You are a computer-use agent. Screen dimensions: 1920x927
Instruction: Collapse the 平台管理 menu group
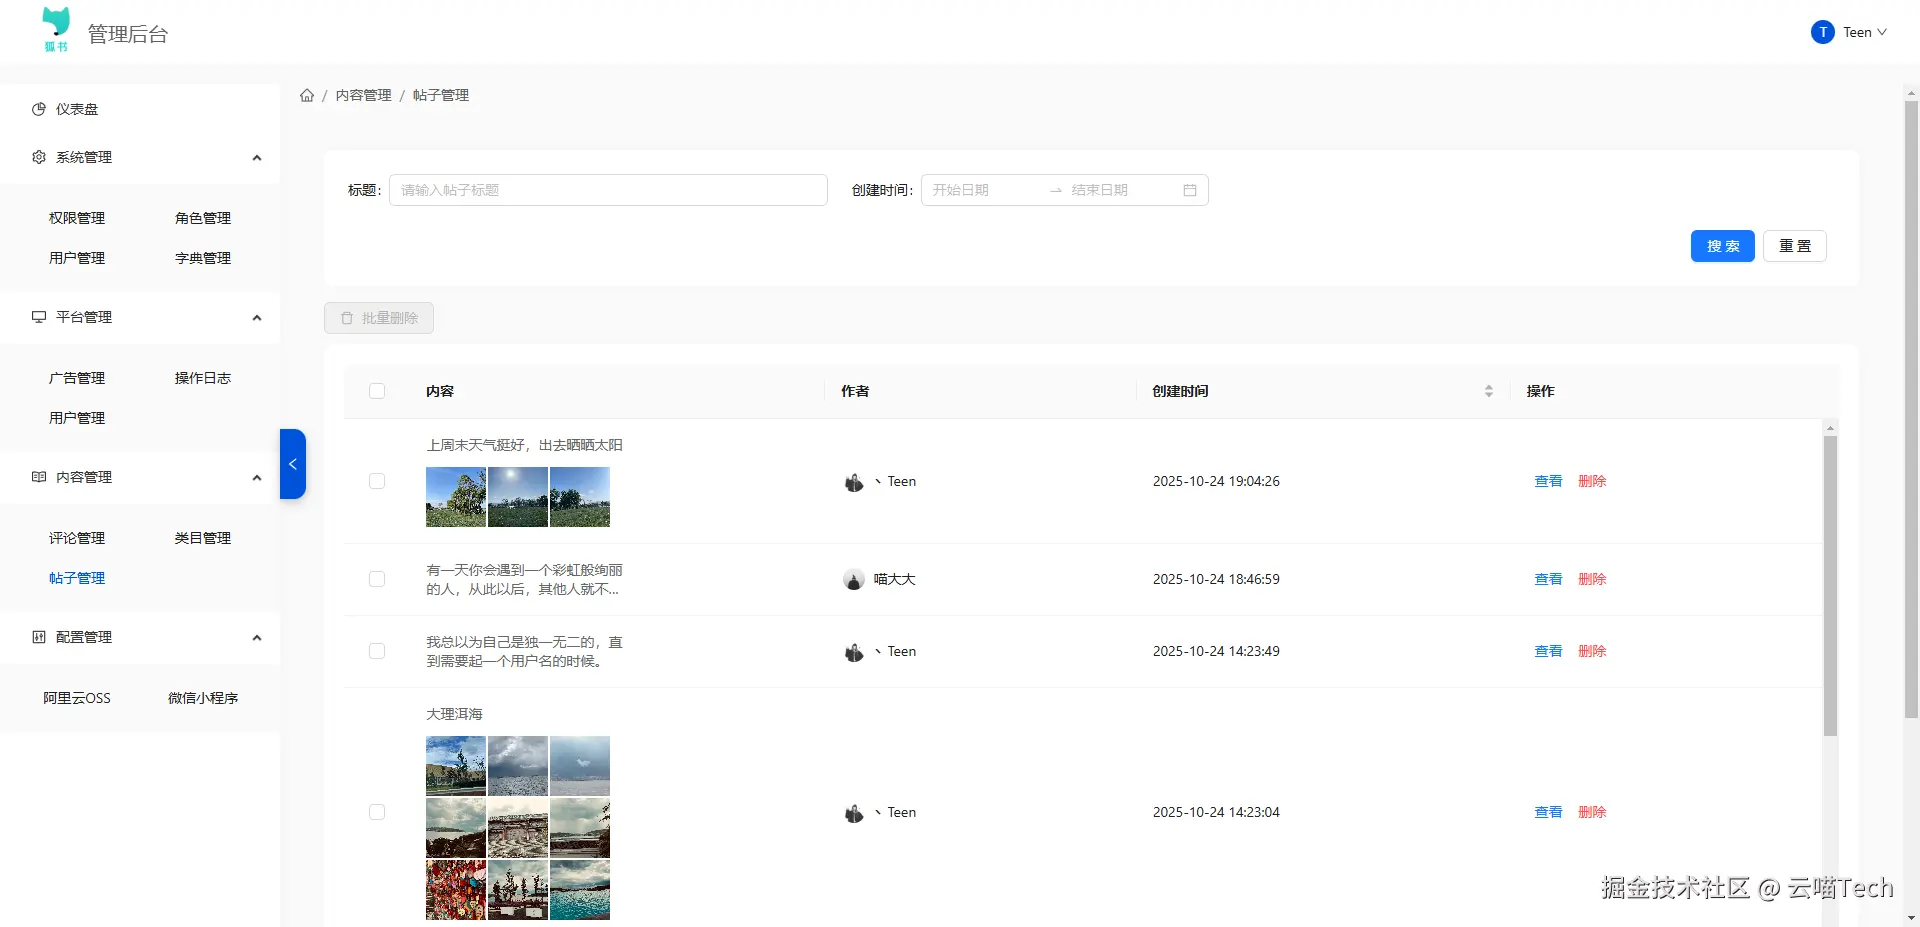pyautogui.click(x=257, y=318)
